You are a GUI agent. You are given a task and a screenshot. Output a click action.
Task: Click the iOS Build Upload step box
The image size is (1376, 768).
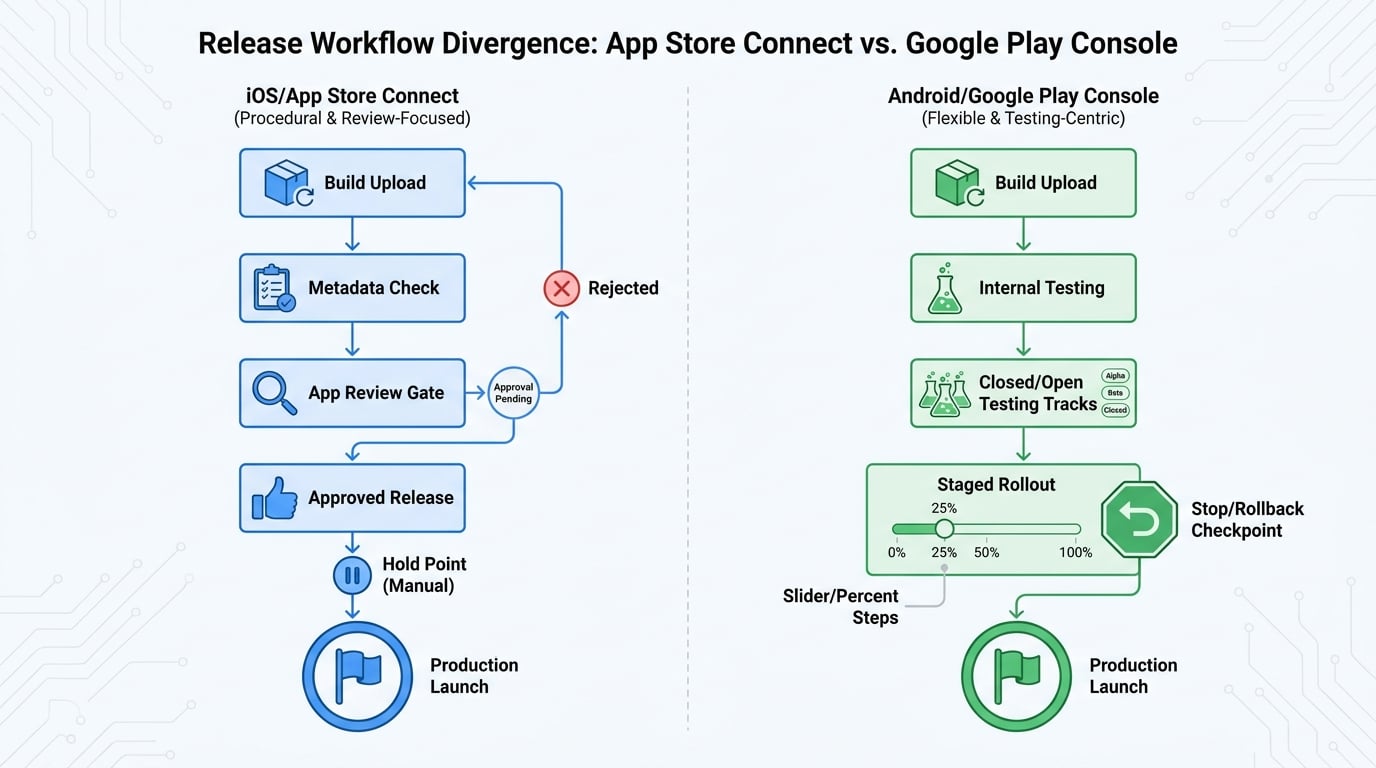tap(352, 183)
